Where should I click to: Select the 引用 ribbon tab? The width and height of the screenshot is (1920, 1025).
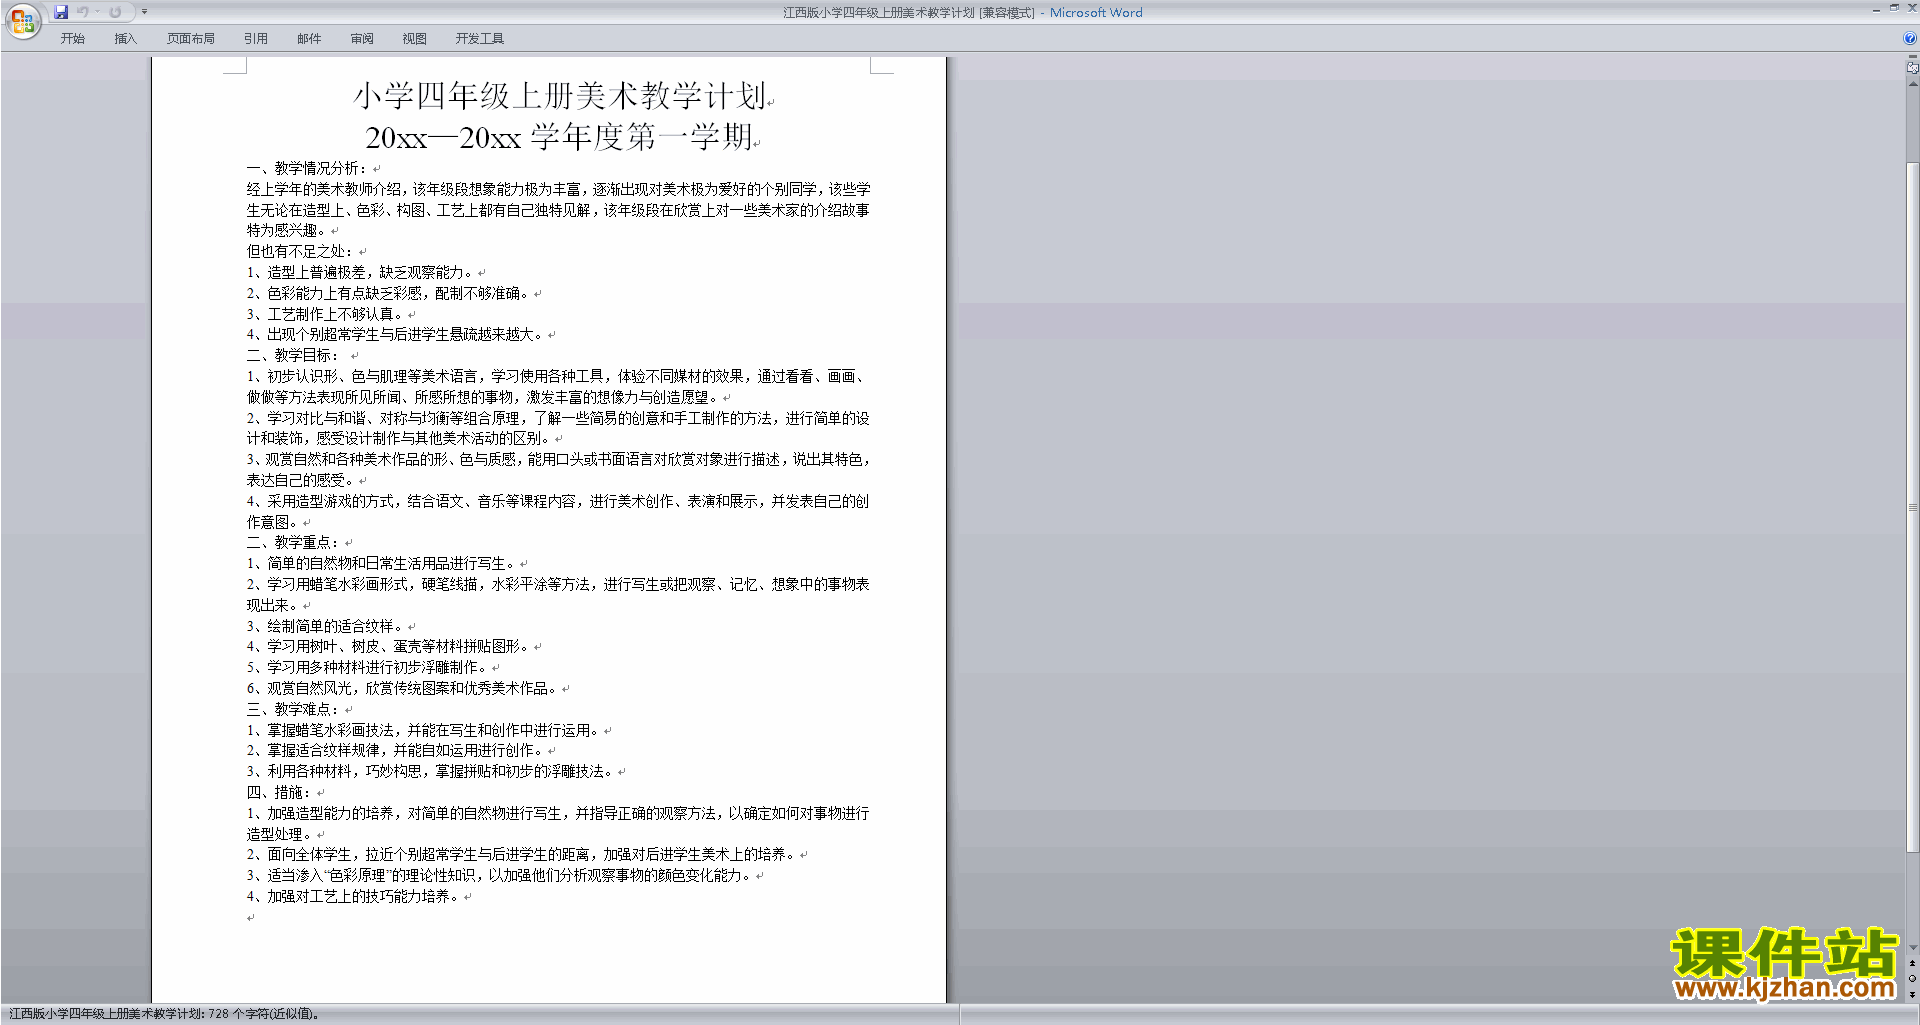click(256, 38)
